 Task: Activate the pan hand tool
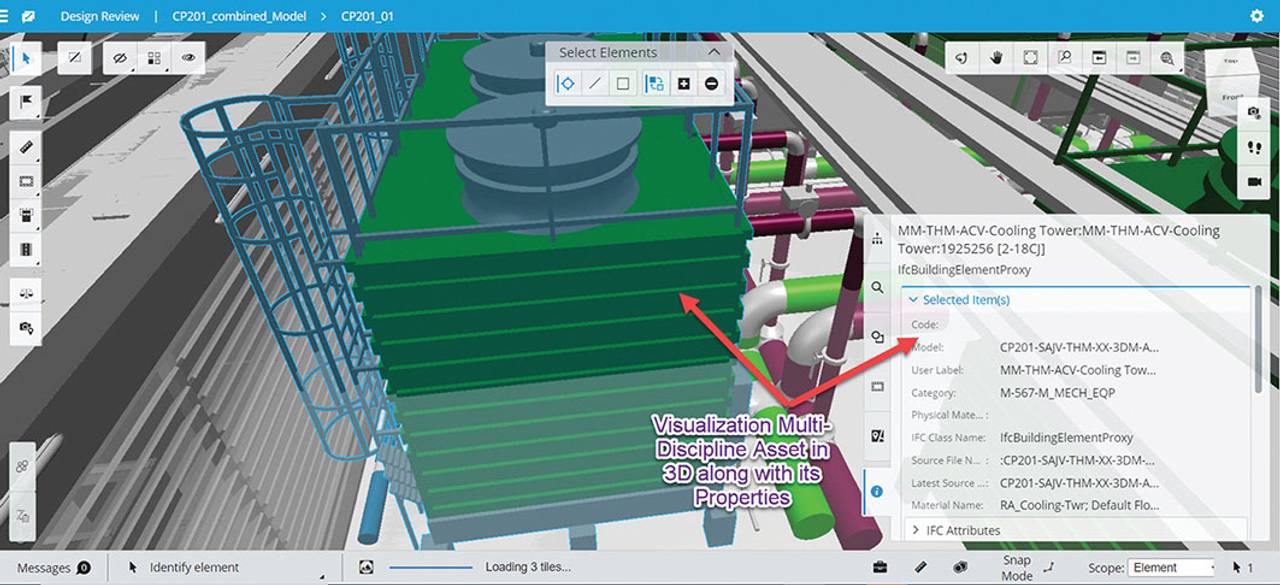(996, 58)
